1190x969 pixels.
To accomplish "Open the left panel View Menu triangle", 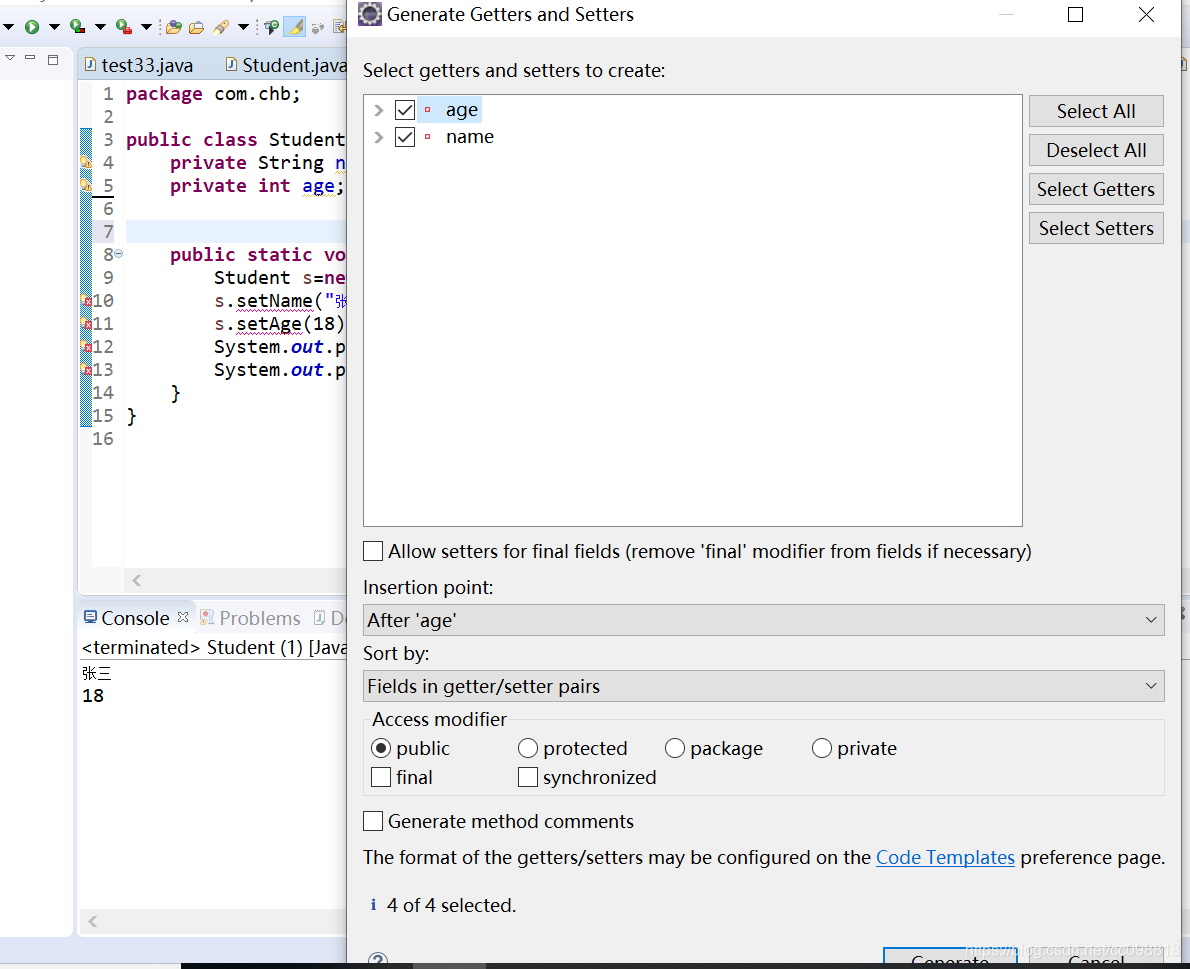I will coord(10,58).
